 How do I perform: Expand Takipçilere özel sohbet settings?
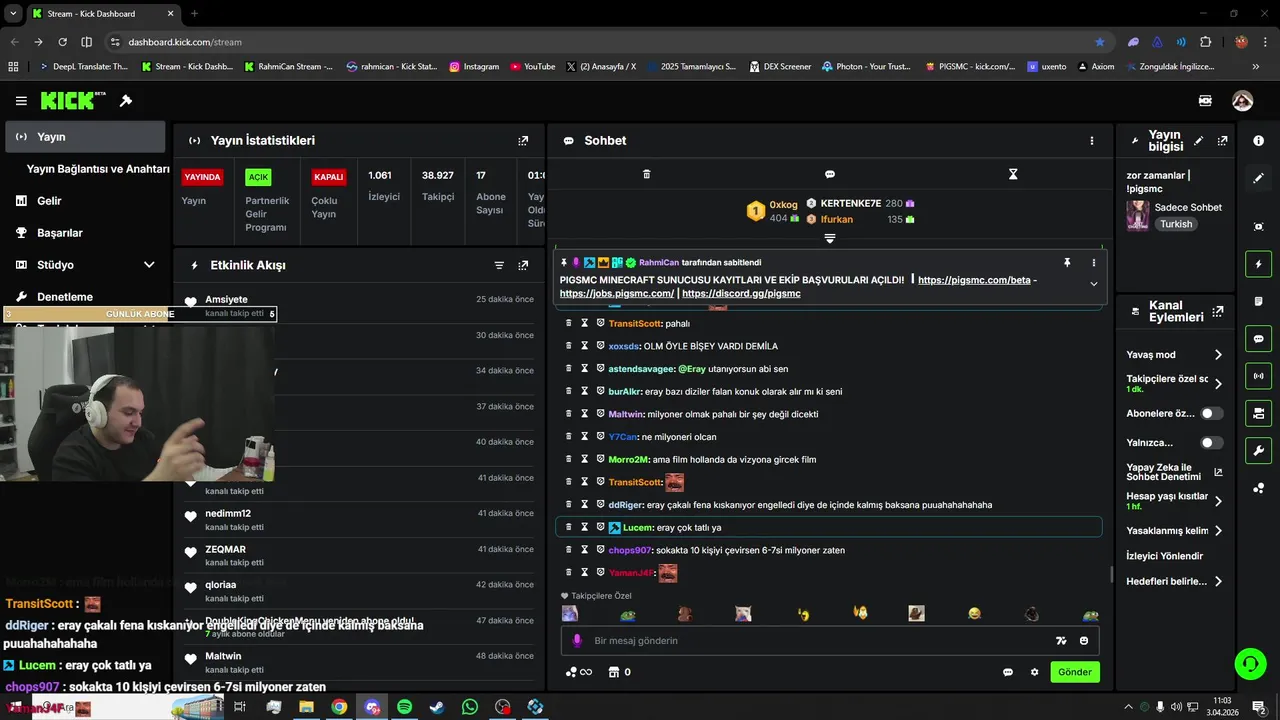(x=1218, y=384)
